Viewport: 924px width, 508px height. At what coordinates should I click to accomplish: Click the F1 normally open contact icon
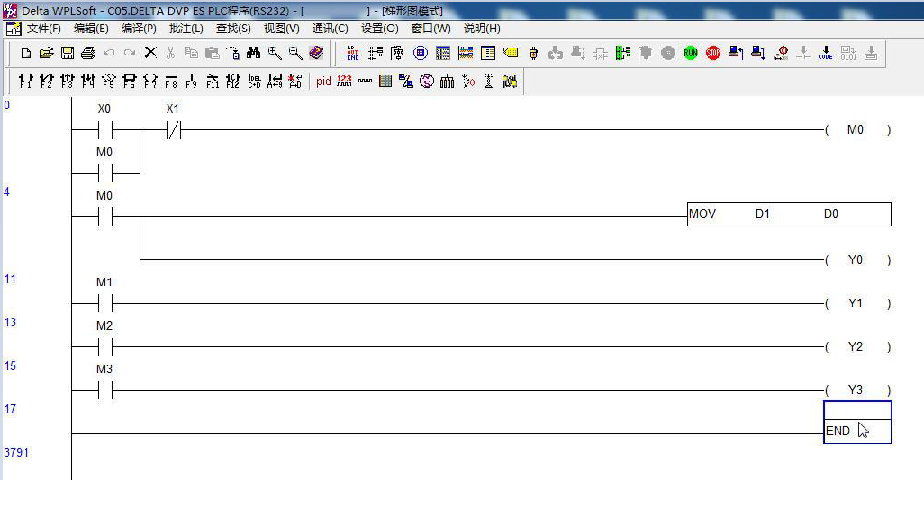pyautogui.click(x=26, y=81)
